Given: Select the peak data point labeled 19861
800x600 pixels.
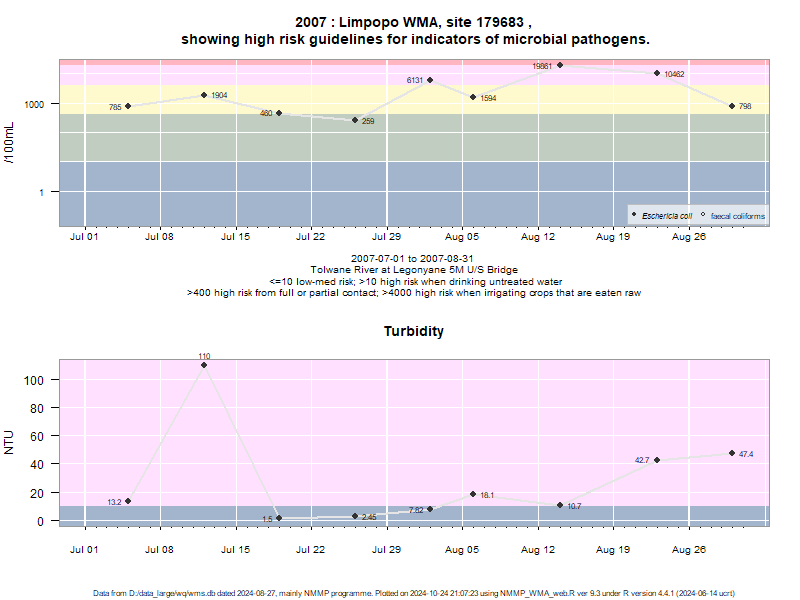Looking at the screenshot, I should pos(560,65).
